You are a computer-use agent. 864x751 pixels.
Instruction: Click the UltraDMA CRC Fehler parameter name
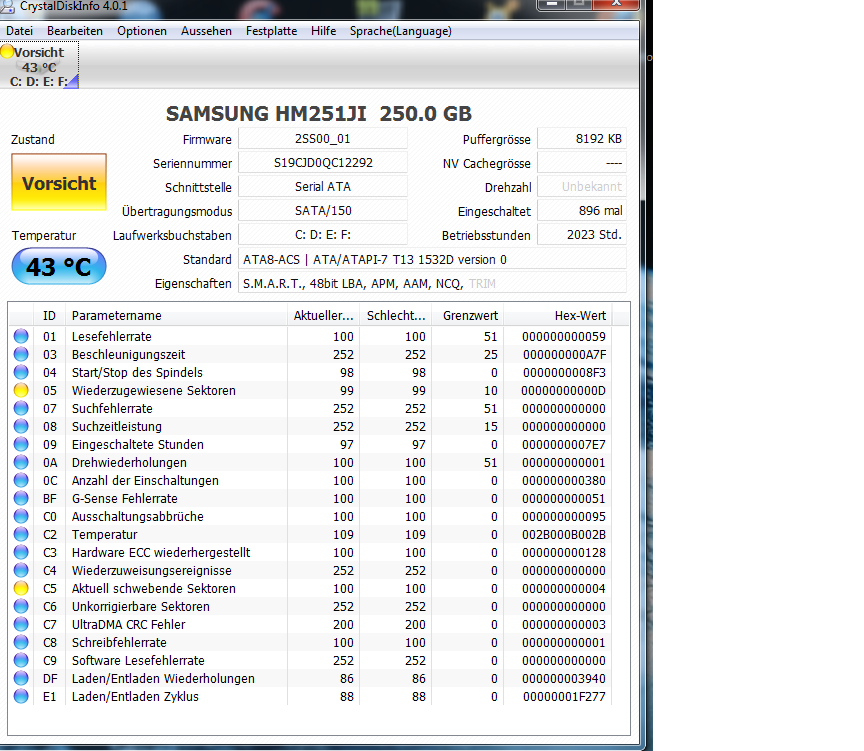click(x=128, y=624)
